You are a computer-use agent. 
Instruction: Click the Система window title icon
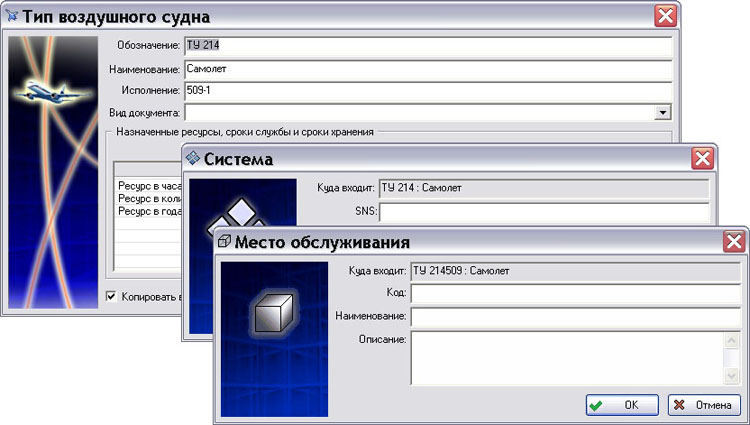pyautogui.click(x=193, y=158)
